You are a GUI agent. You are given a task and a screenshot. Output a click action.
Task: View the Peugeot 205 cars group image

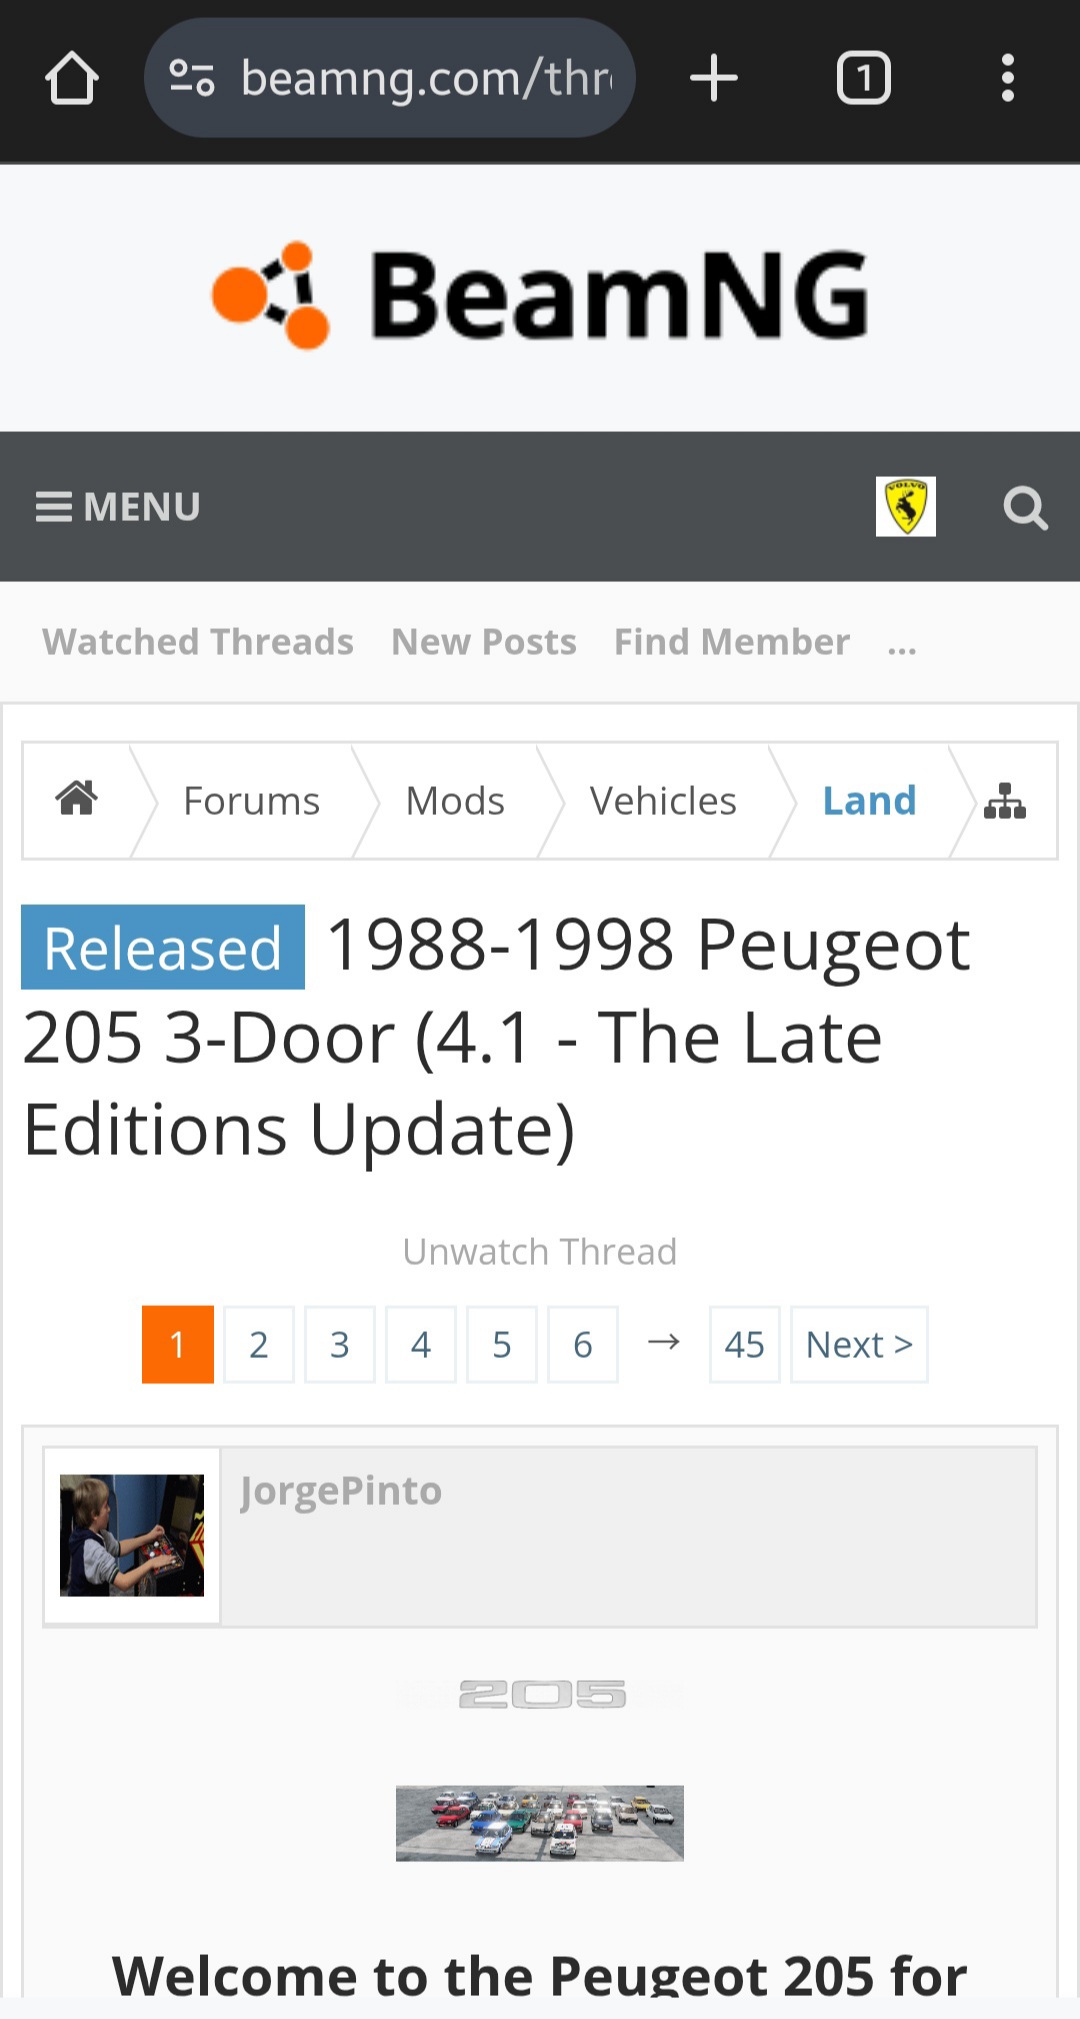(x=540, y=1823)
